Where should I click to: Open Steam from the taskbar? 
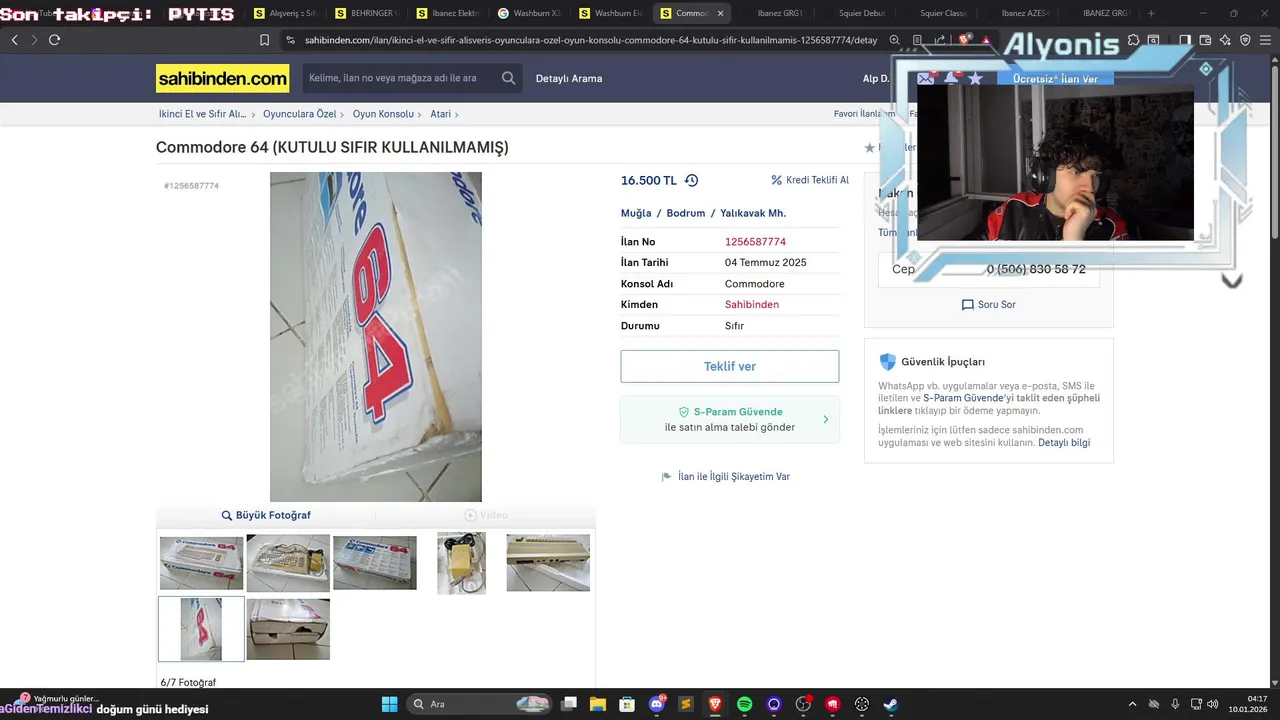890,704
